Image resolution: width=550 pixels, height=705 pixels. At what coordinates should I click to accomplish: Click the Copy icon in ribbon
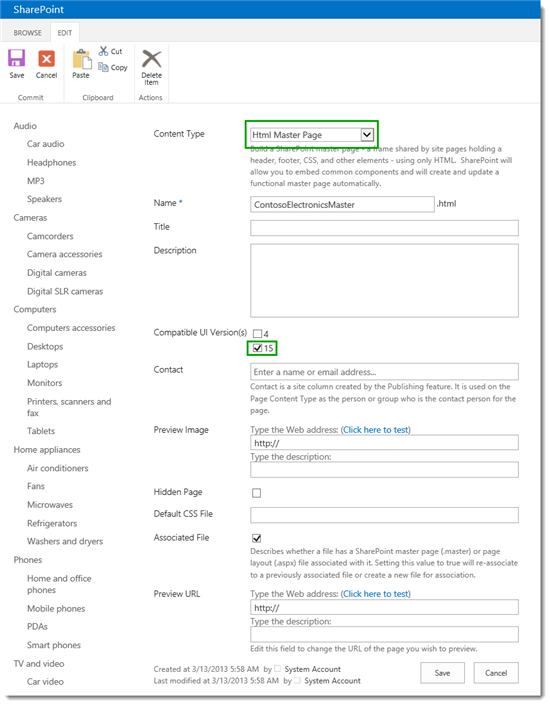(103, 67)
